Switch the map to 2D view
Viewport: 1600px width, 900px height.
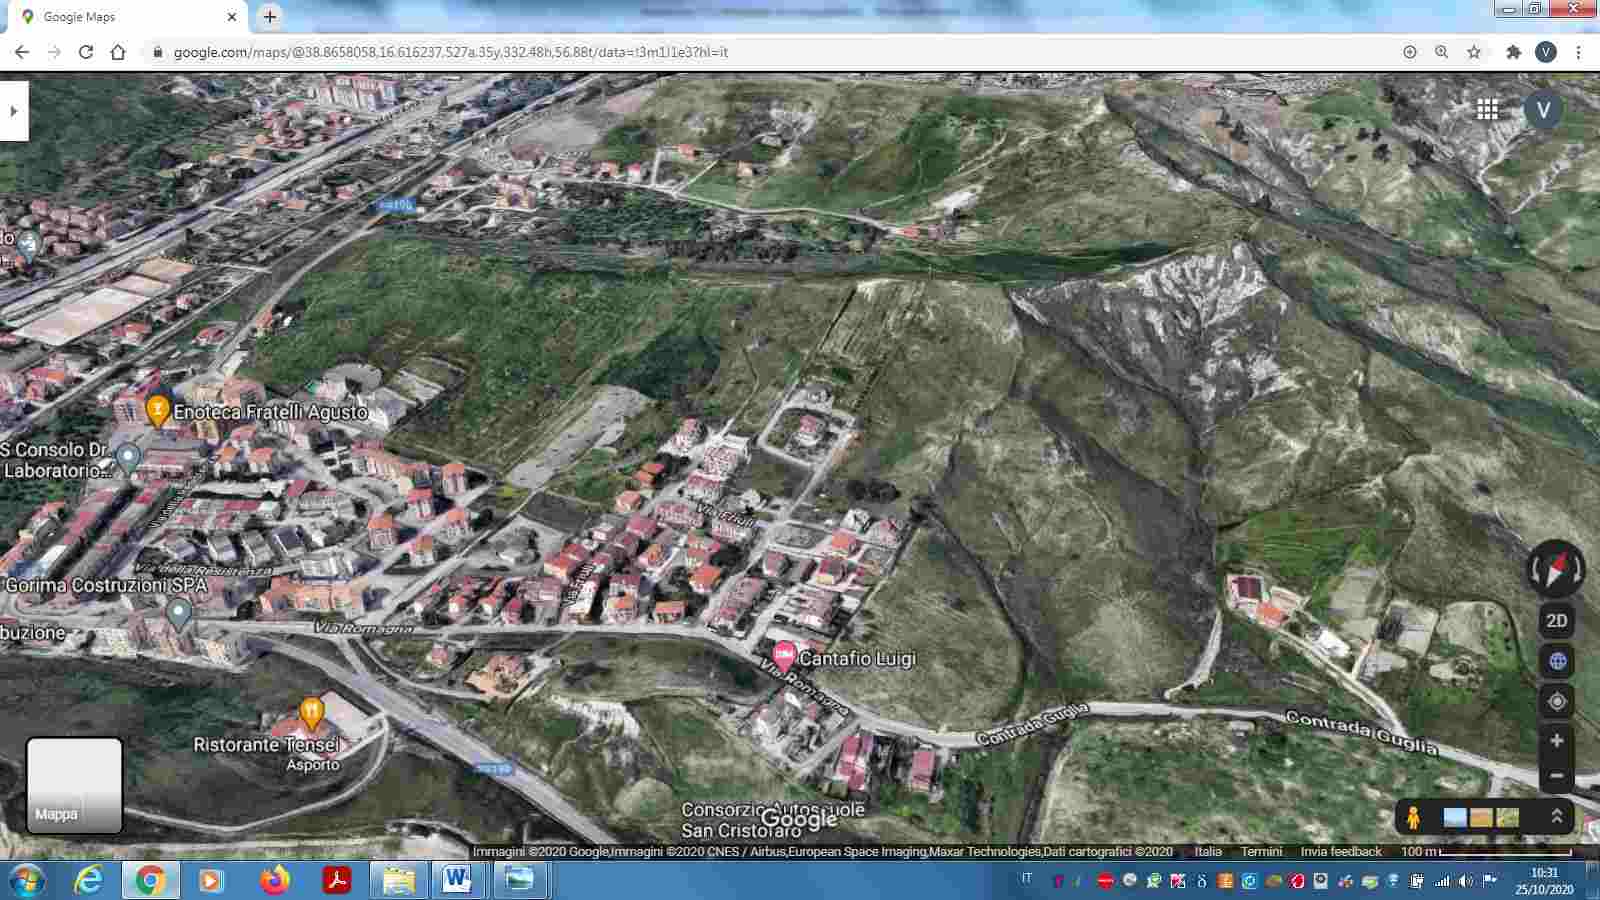pos(1556,621)
